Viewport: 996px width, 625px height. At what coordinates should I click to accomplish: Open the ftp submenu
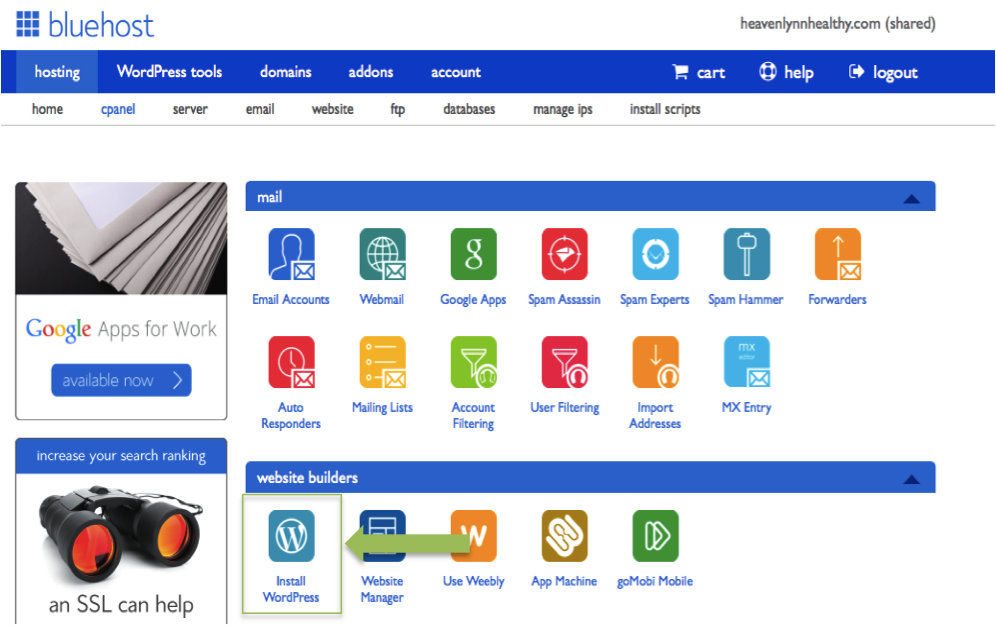point(398,109)
